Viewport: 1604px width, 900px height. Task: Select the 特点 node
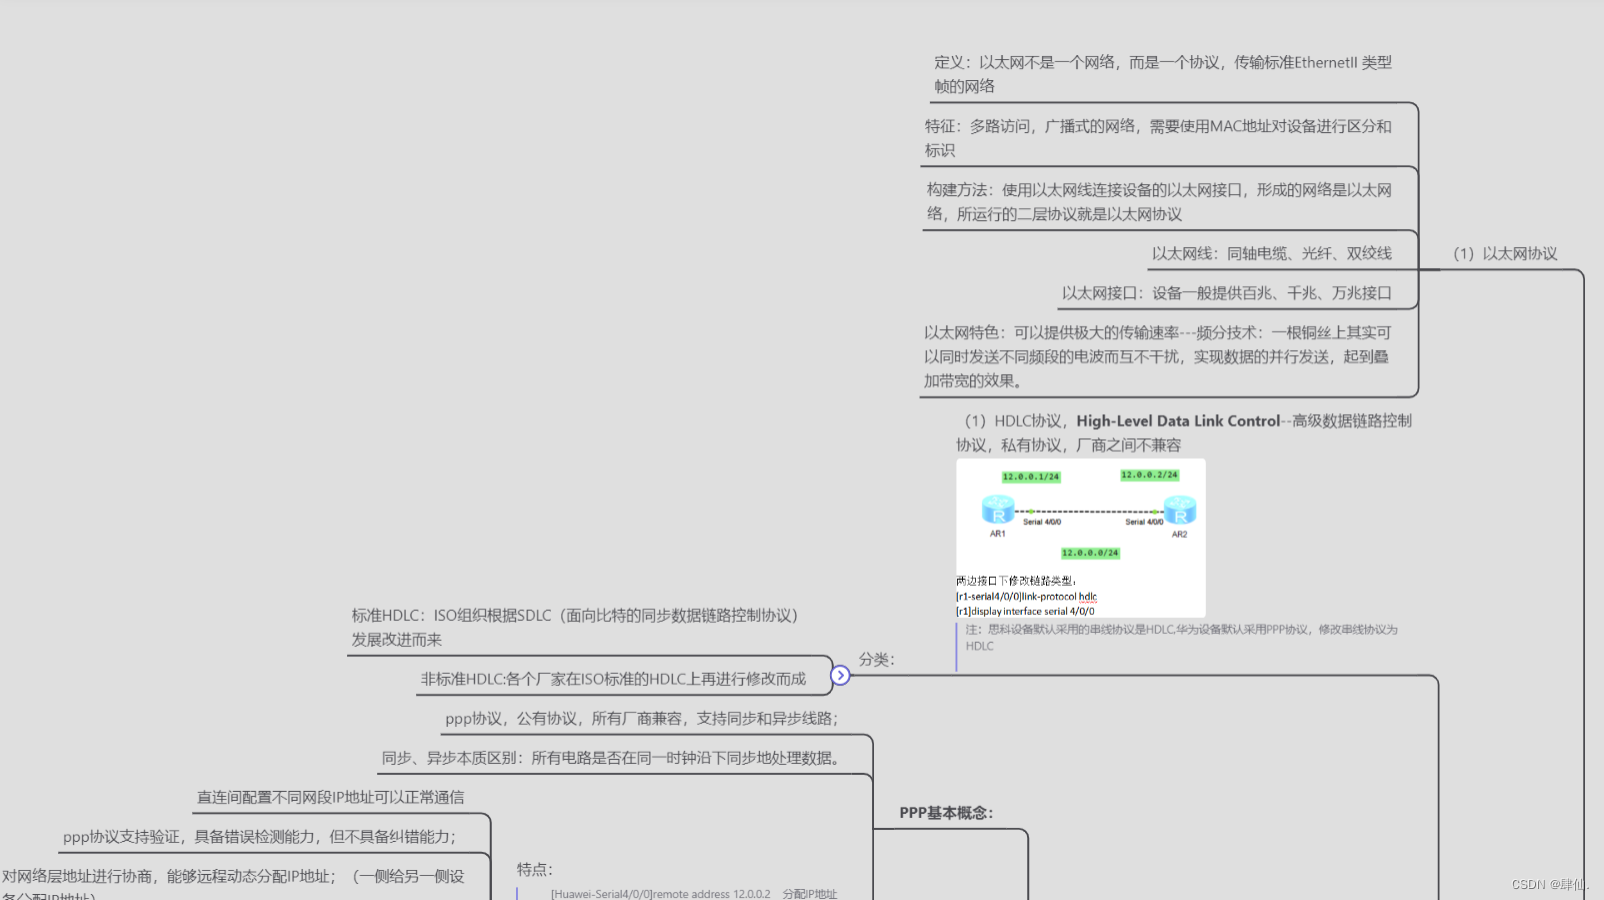tap(535, 869)
